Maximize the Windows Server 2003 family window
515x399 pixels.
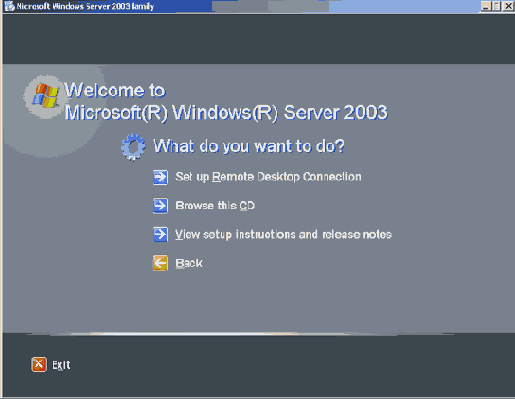coord(496,6)
